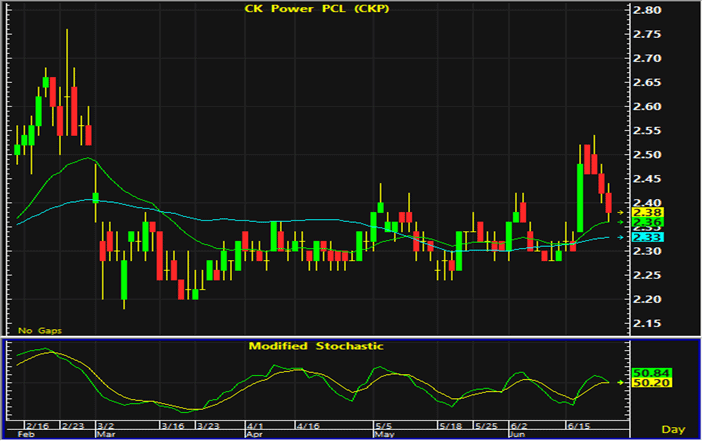Click the Day interval label
This screenshot has width=703, height=441.
click(673, 429)
